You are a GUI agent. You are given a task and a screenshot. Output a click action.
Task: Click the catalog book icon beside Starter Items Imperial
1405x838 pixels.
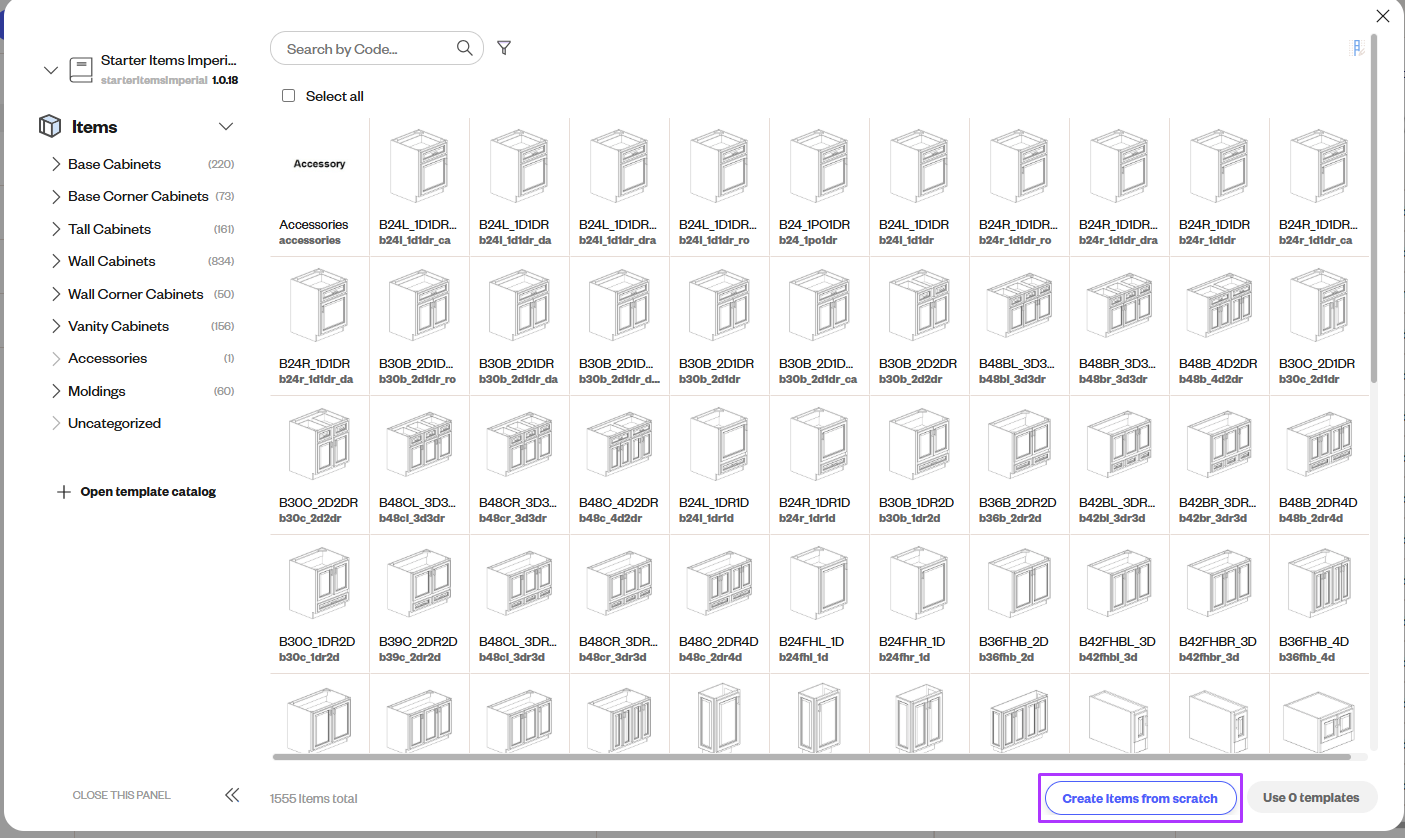(80, 70)
